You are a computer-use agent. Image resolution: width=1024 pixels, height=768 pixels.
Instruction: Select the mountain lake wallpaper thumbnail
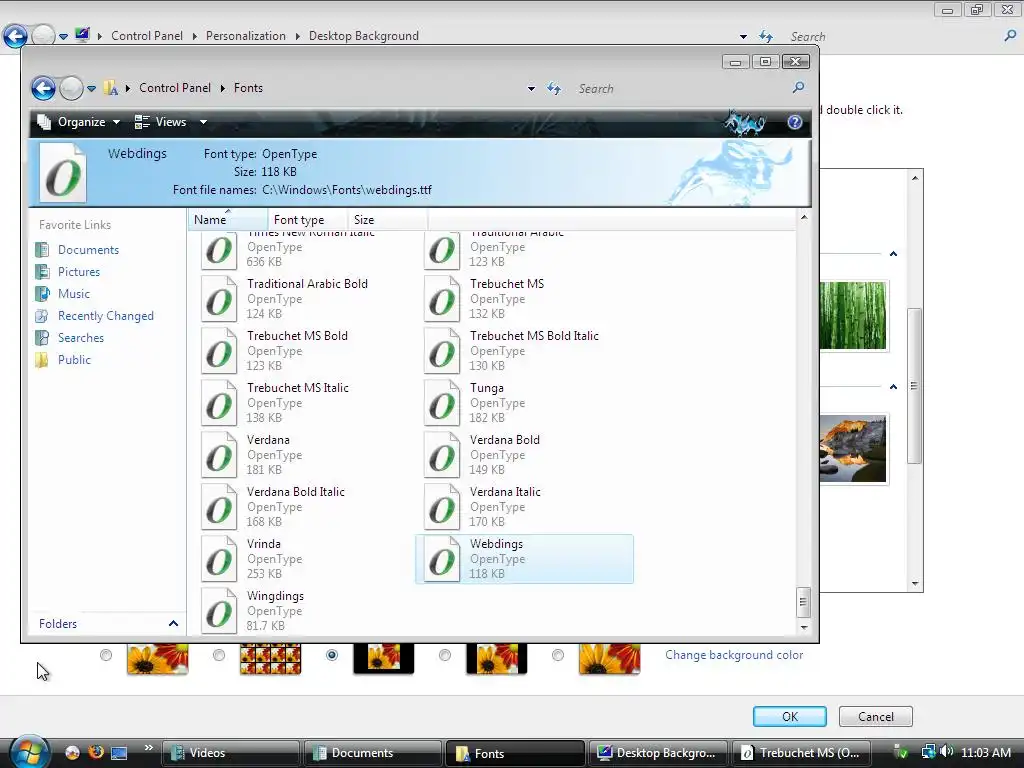click(853, 449)
